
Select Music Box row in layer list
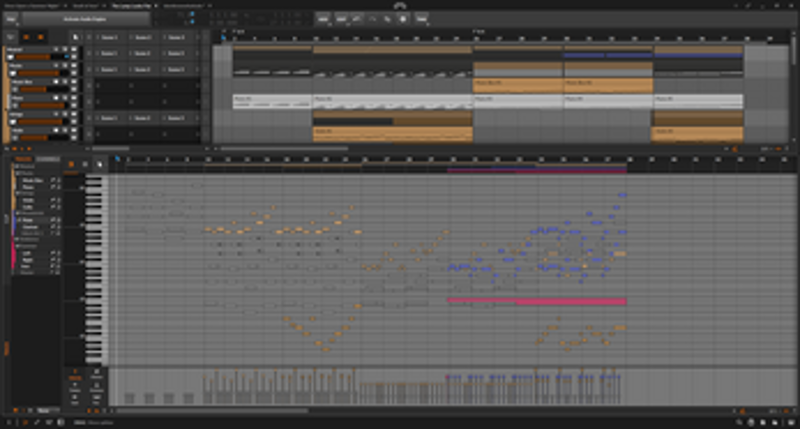point(37,180)
